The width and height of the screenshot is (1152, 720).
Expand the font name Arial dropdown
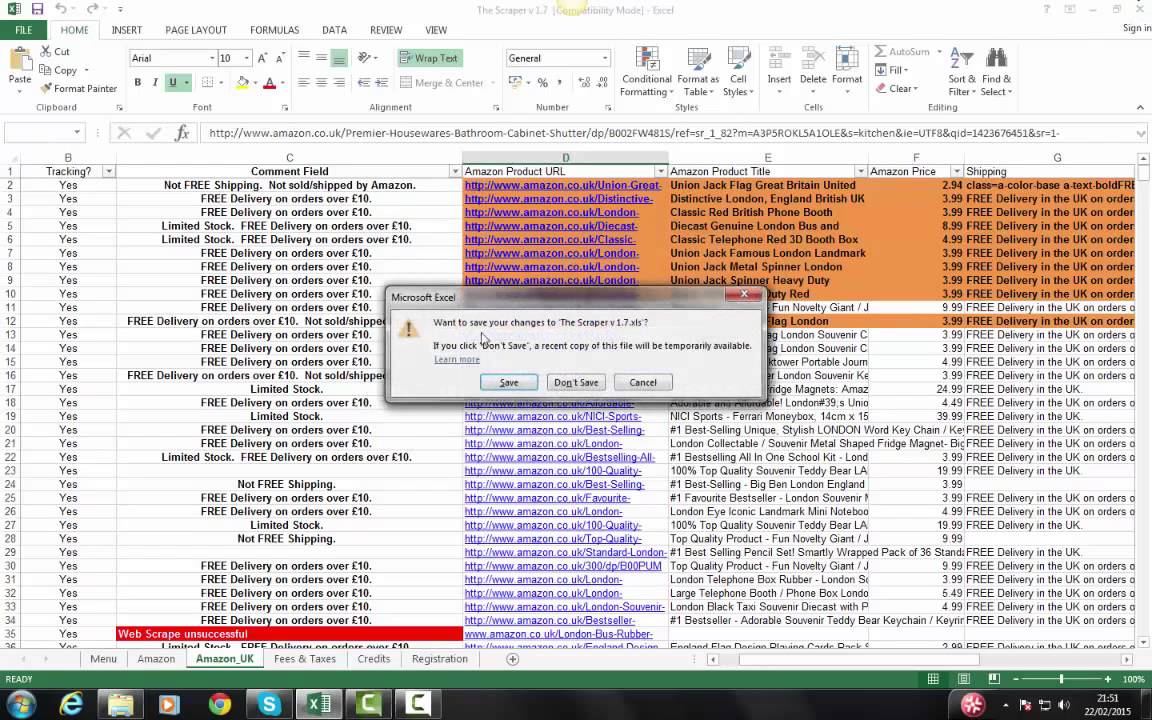tap(212, 58)
